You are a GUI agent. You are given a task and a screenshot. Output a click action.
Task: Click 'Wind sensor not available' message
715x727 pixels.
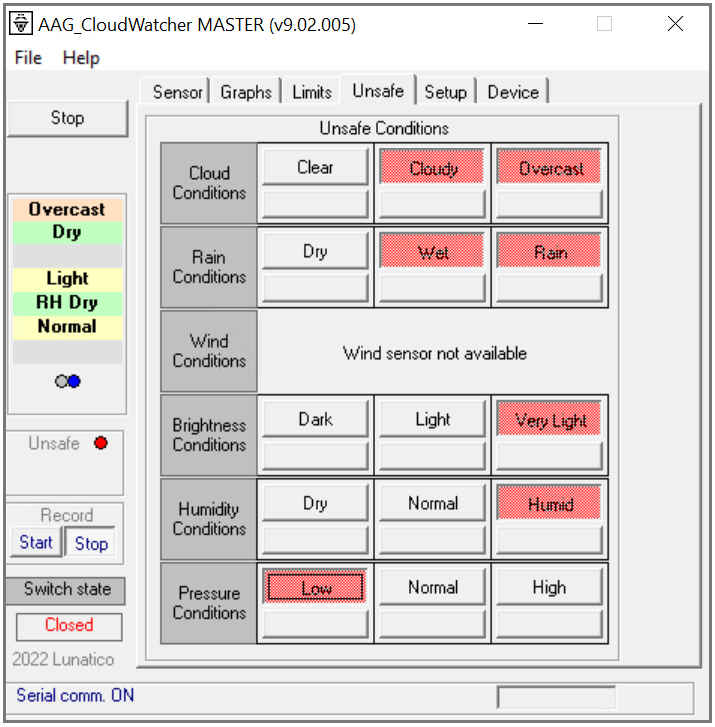pyautogui.click(x=434, y=353)
